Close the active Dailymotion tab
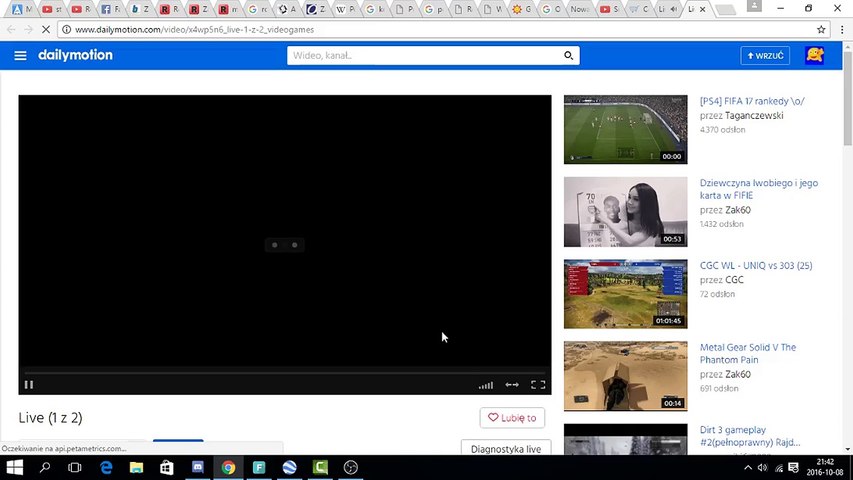The width and height of the screenshot is (853, 480). [x=702, y=9]
